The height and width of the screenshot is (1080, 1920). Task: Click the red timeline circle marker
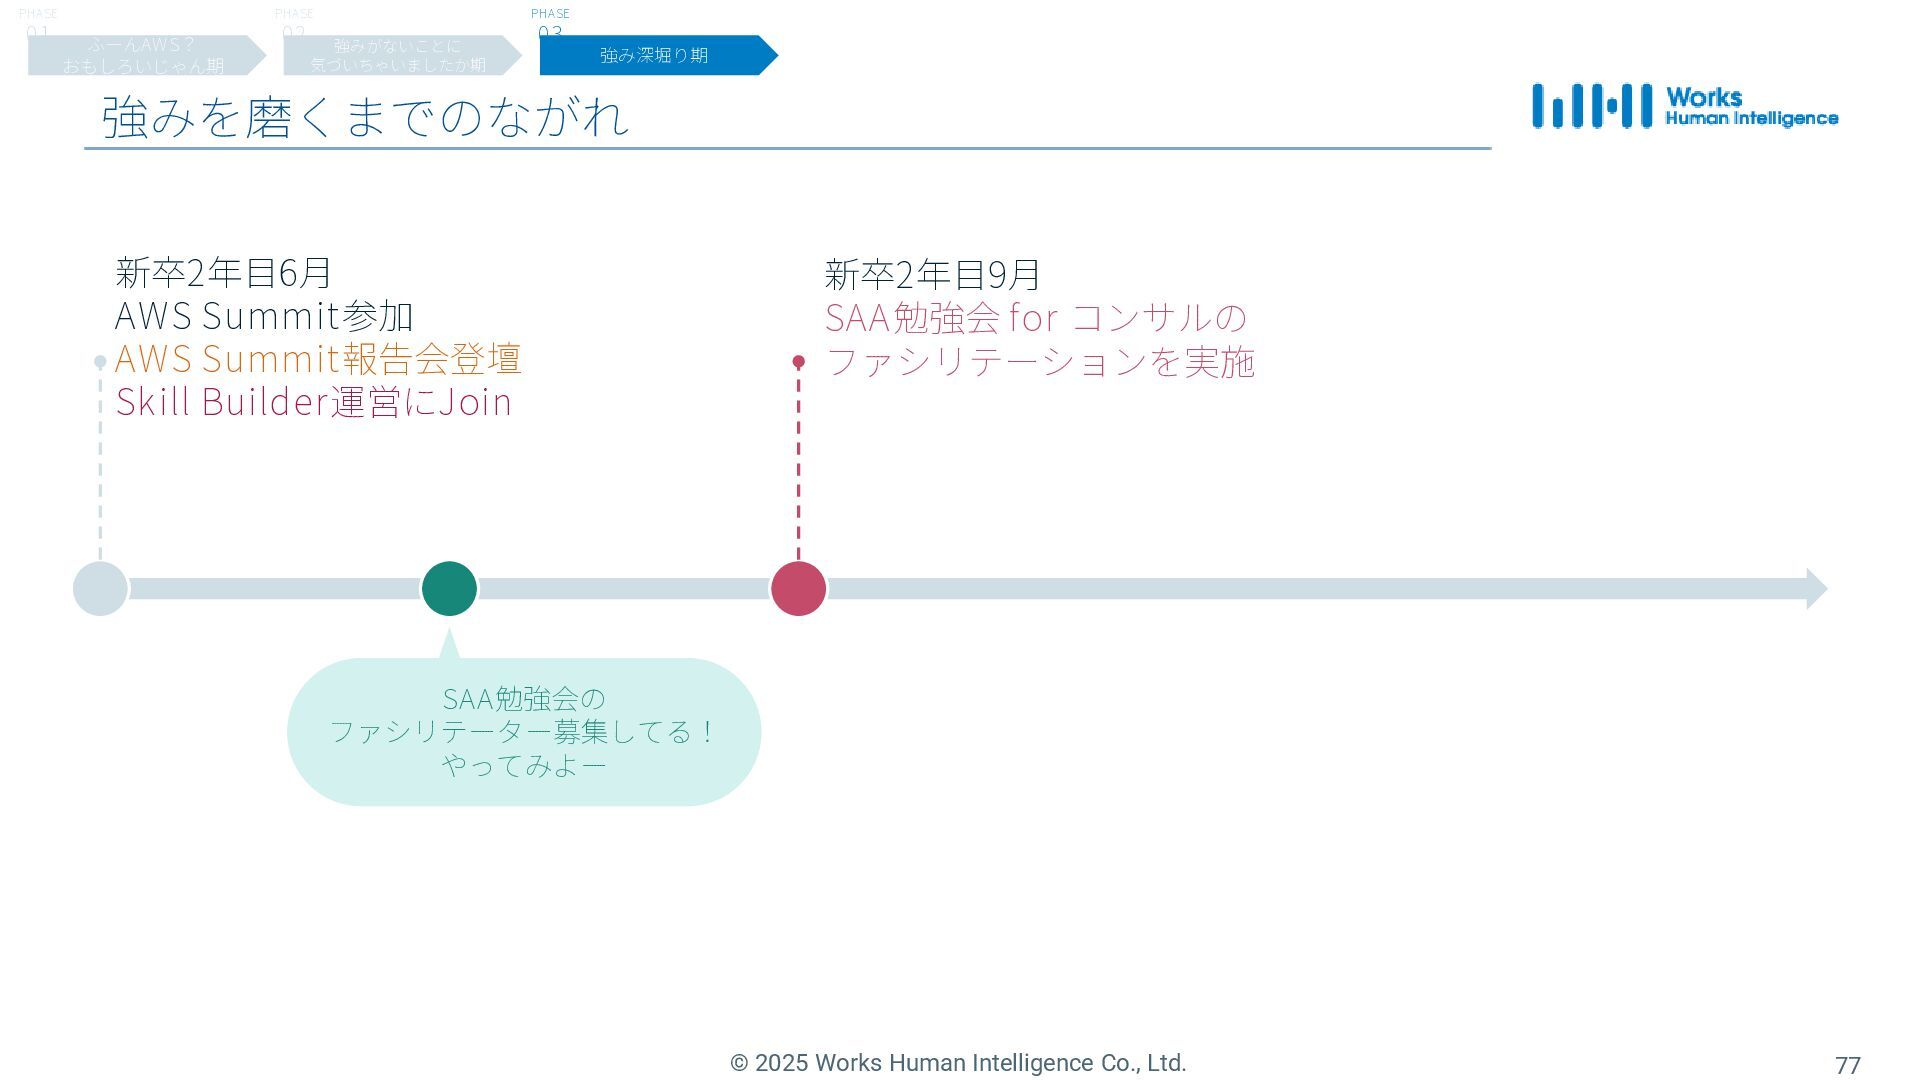pyautogui.click(x=798, y=588)
